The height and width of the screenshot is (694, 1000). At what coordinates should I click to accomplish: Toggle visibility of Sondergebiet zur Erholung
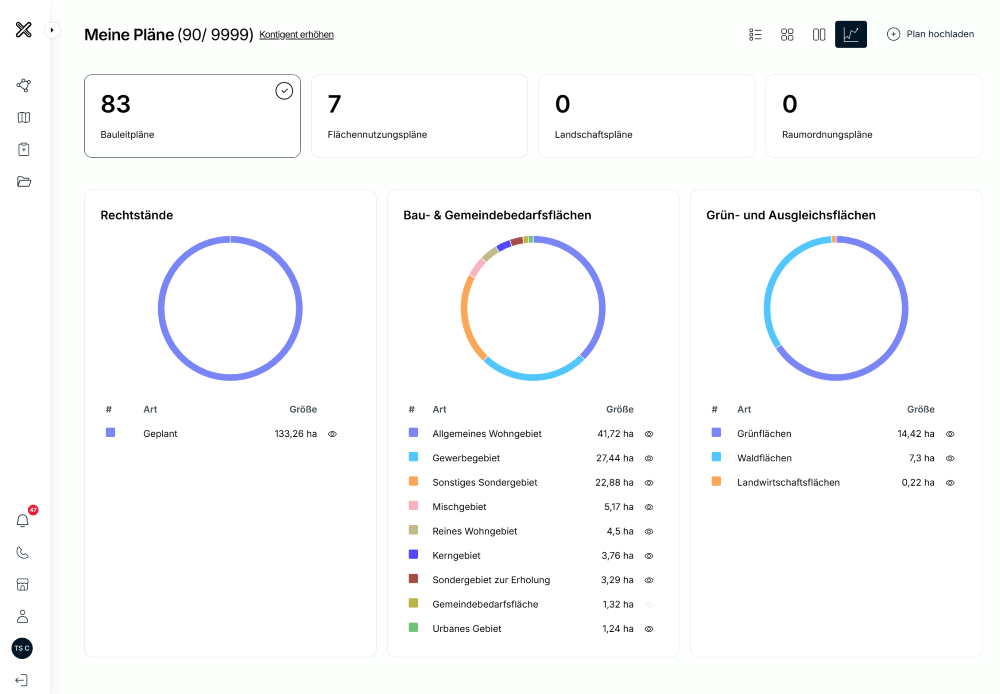click(649, 580)
